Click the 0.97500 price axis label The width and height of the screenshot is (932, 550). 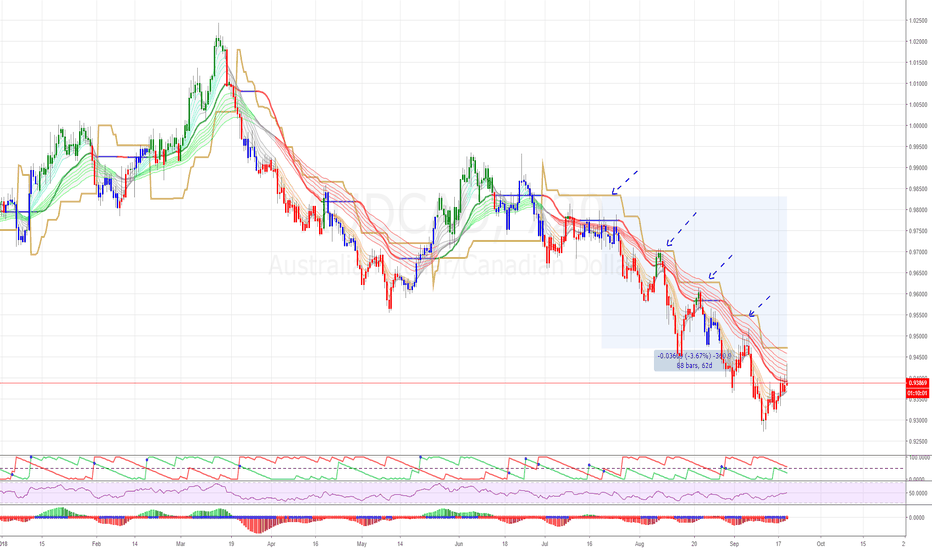pyautogui.click(x=918, y=231)
